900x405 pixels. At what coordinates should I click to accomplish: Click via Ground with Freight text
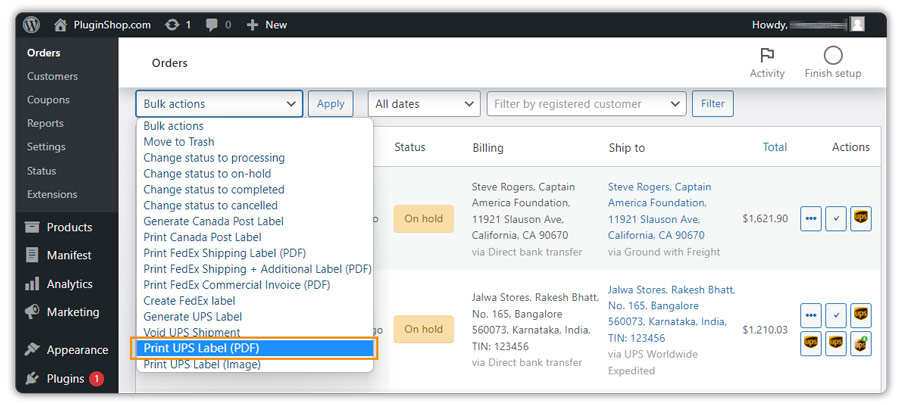tap(664, 252)
